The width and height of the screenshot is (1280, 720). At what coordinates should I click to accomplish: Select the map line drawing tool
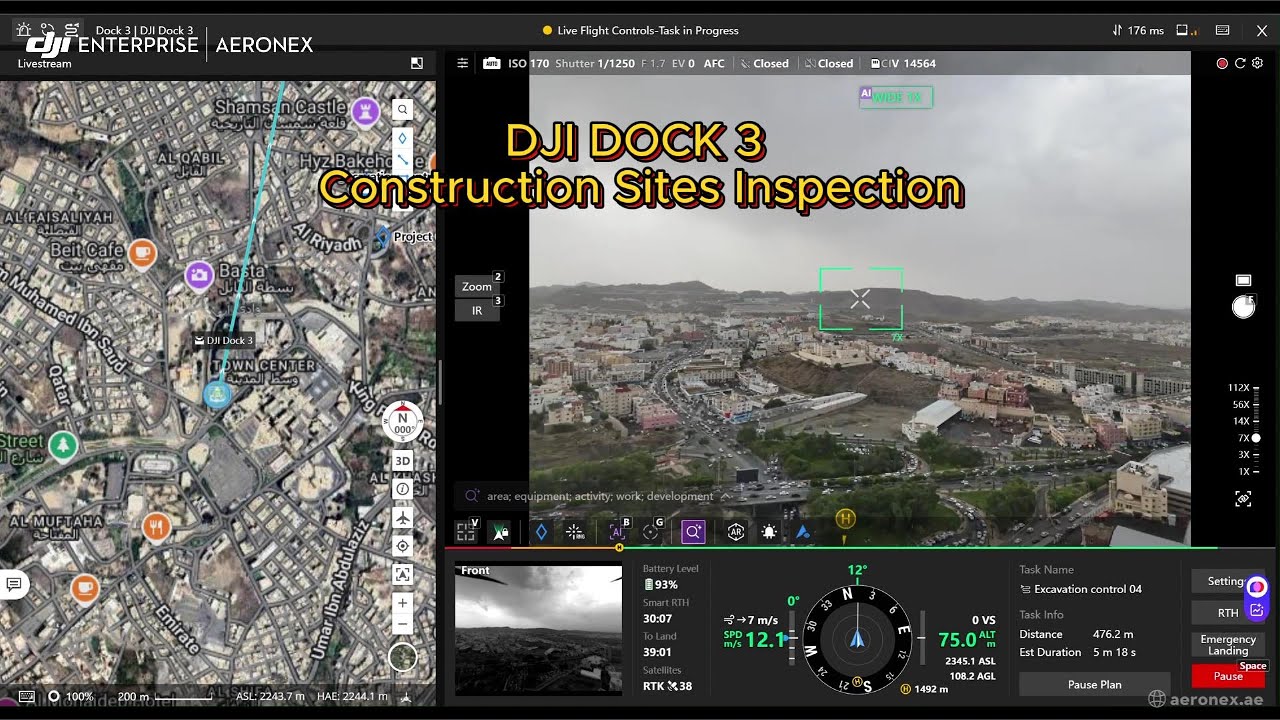click(402, 160)
